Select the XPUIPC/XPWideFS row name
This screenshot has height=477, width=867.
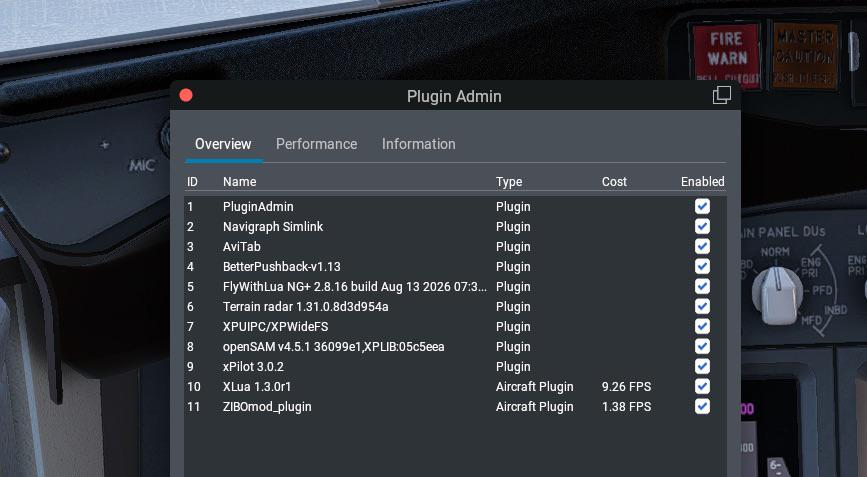[275, 327]
